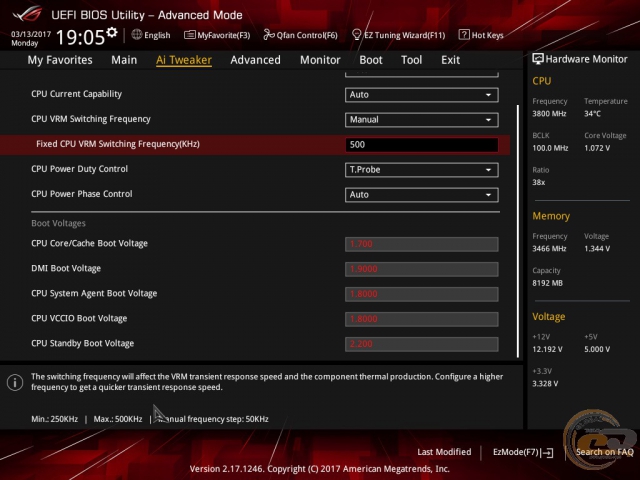
Task: Select CPU Power Duty Control label
Action: (x=79, y=169)
